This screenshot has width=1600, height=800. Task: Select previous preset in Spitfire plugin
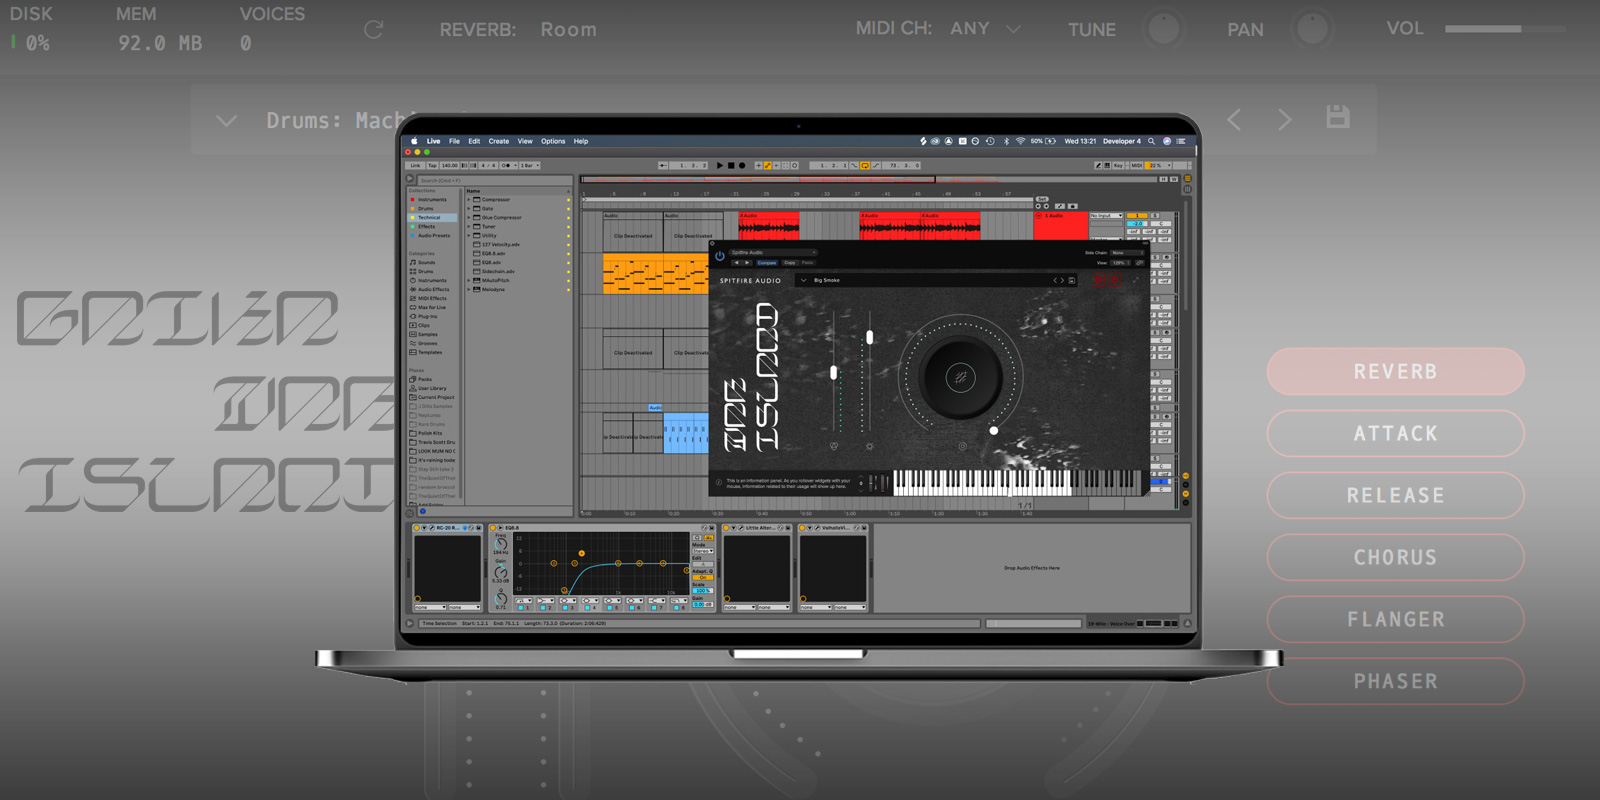(1055, 281)
